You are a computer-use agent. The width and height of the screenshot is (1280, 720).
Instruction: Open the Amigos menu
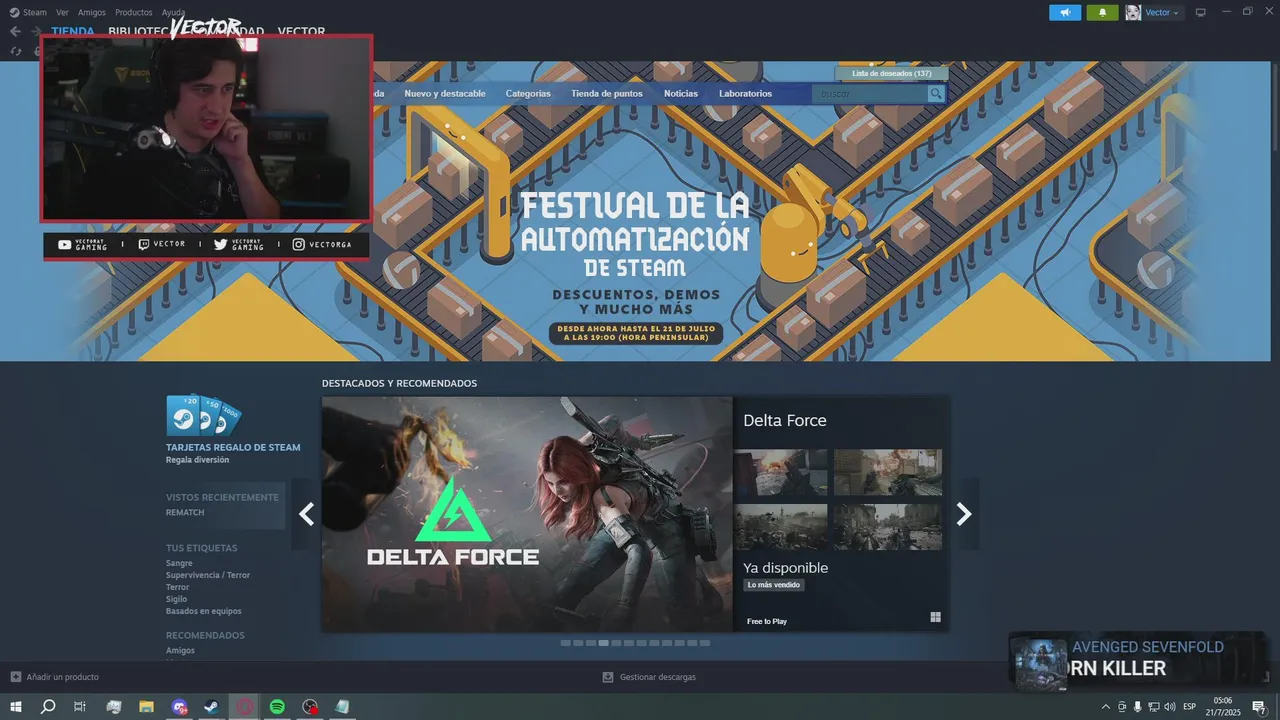point(92,12)
